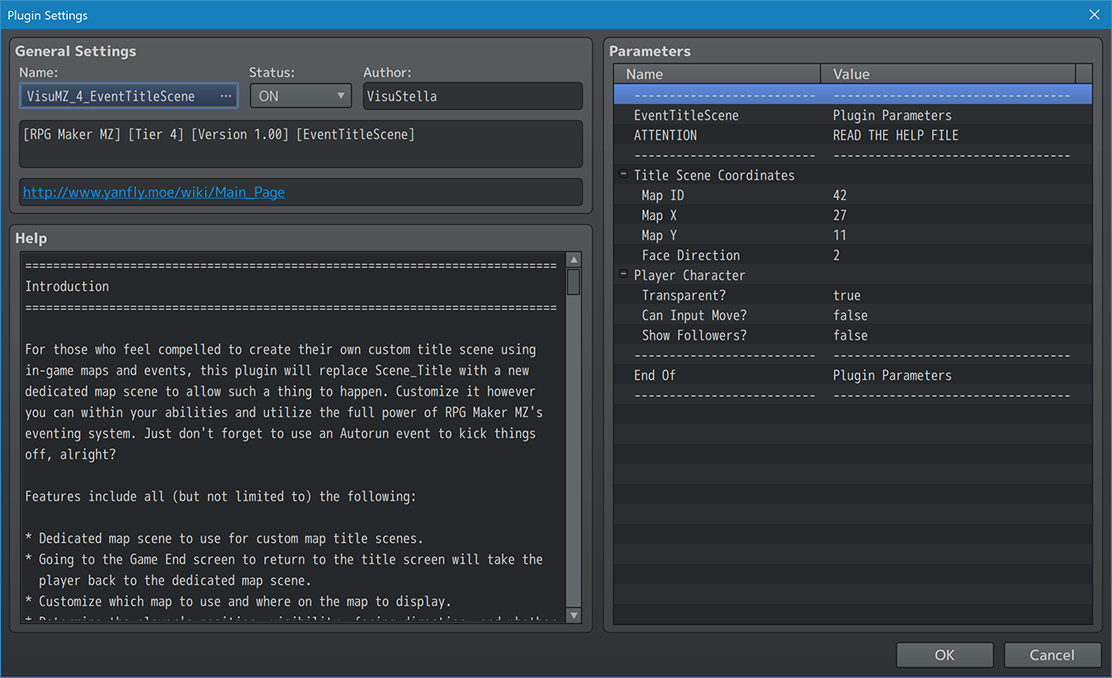Select the Can Input Move? parameter

click(852, 315)
